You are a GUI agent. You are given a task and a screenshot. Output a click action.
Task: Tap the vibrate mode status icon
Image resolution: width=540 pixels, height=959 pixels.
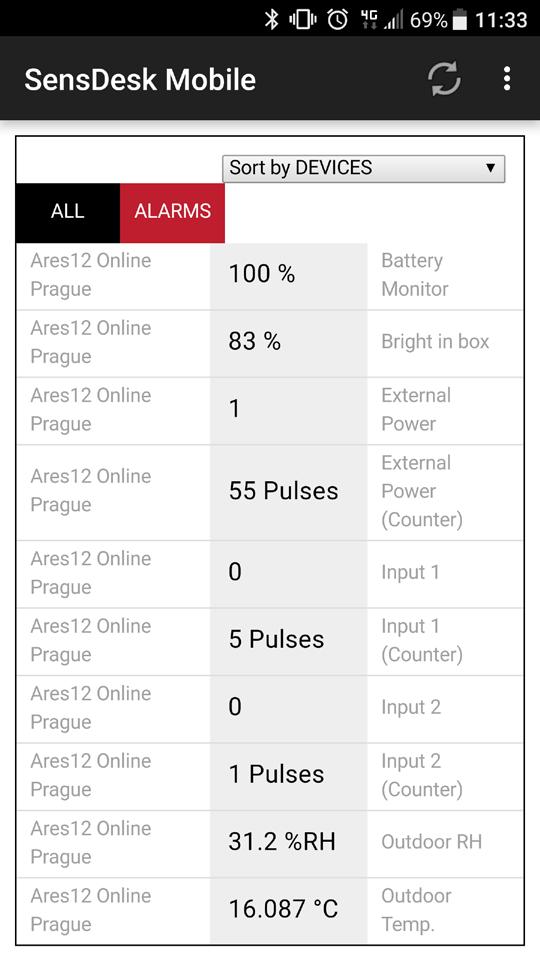(x=303, y=20)
